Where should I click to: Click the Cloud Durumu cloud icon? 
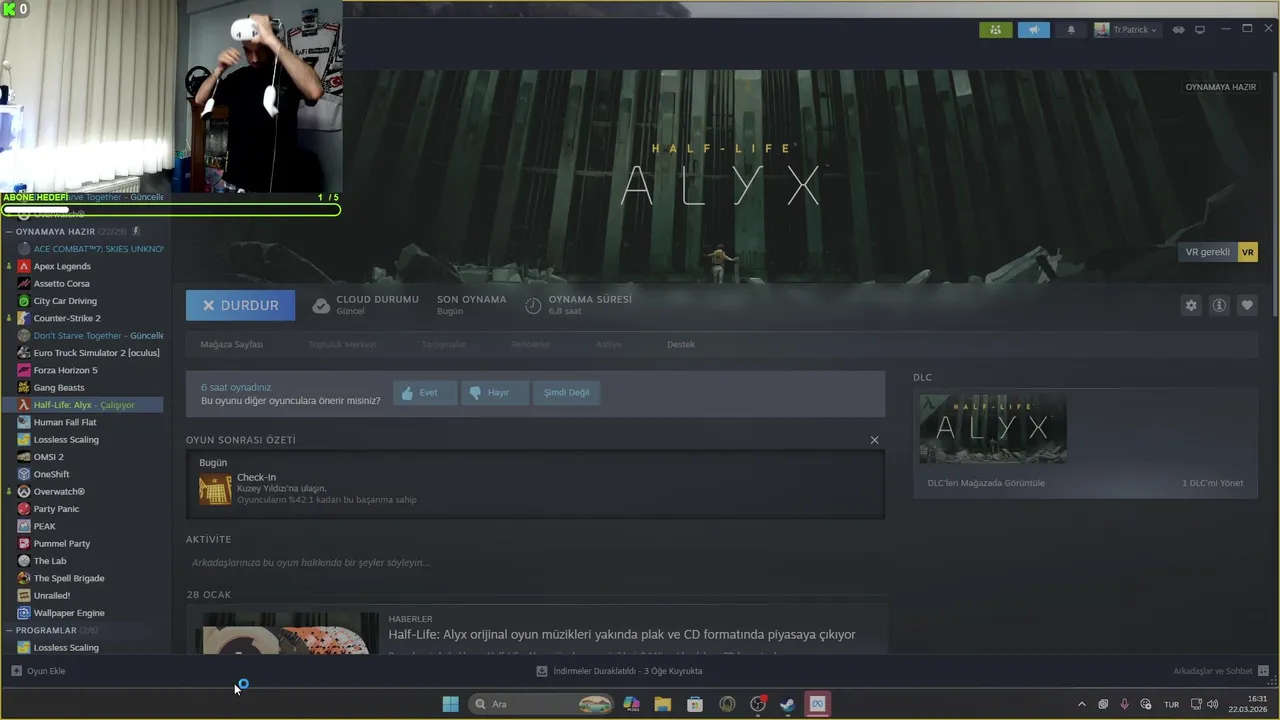coord(321,306)
